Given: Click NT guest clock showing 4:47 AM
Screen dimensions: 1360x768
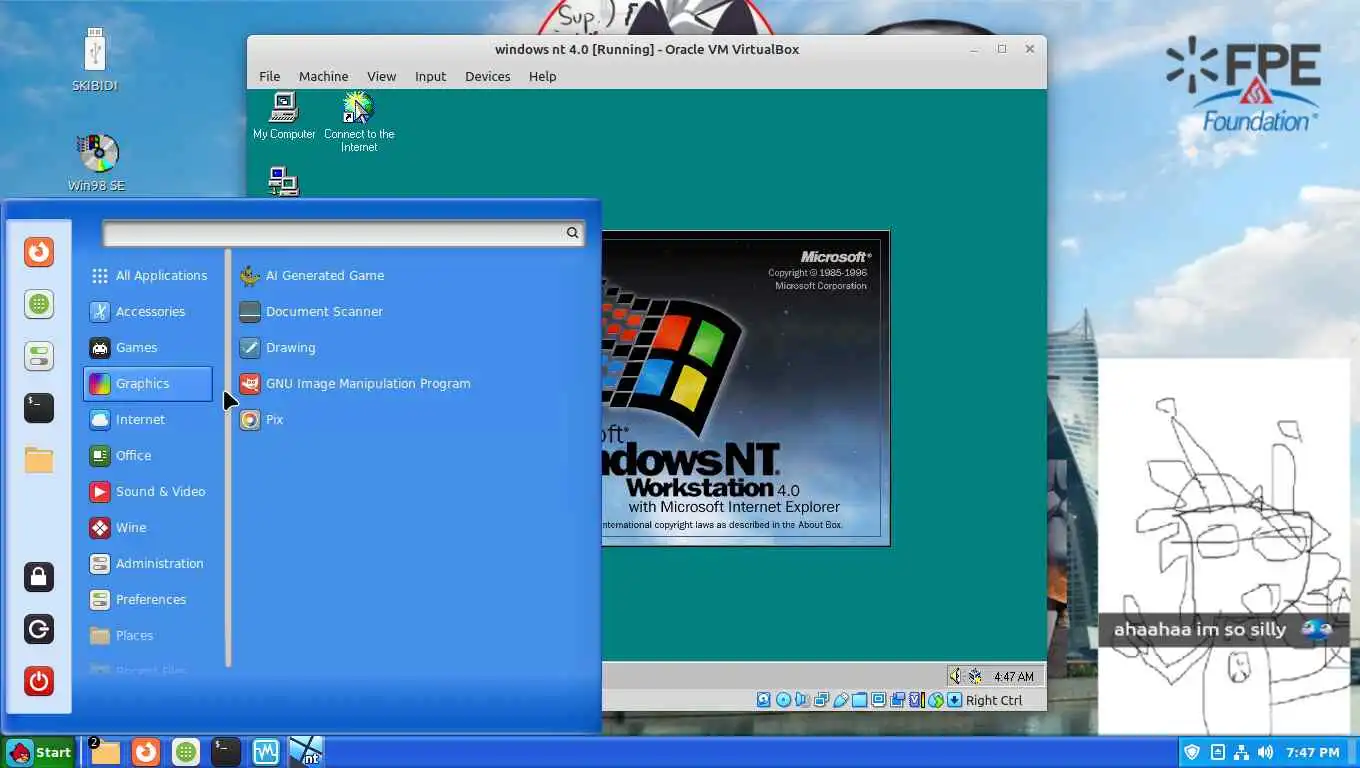Looking at the screenshot, I should pyautogui.click(x=1014, y=677).
